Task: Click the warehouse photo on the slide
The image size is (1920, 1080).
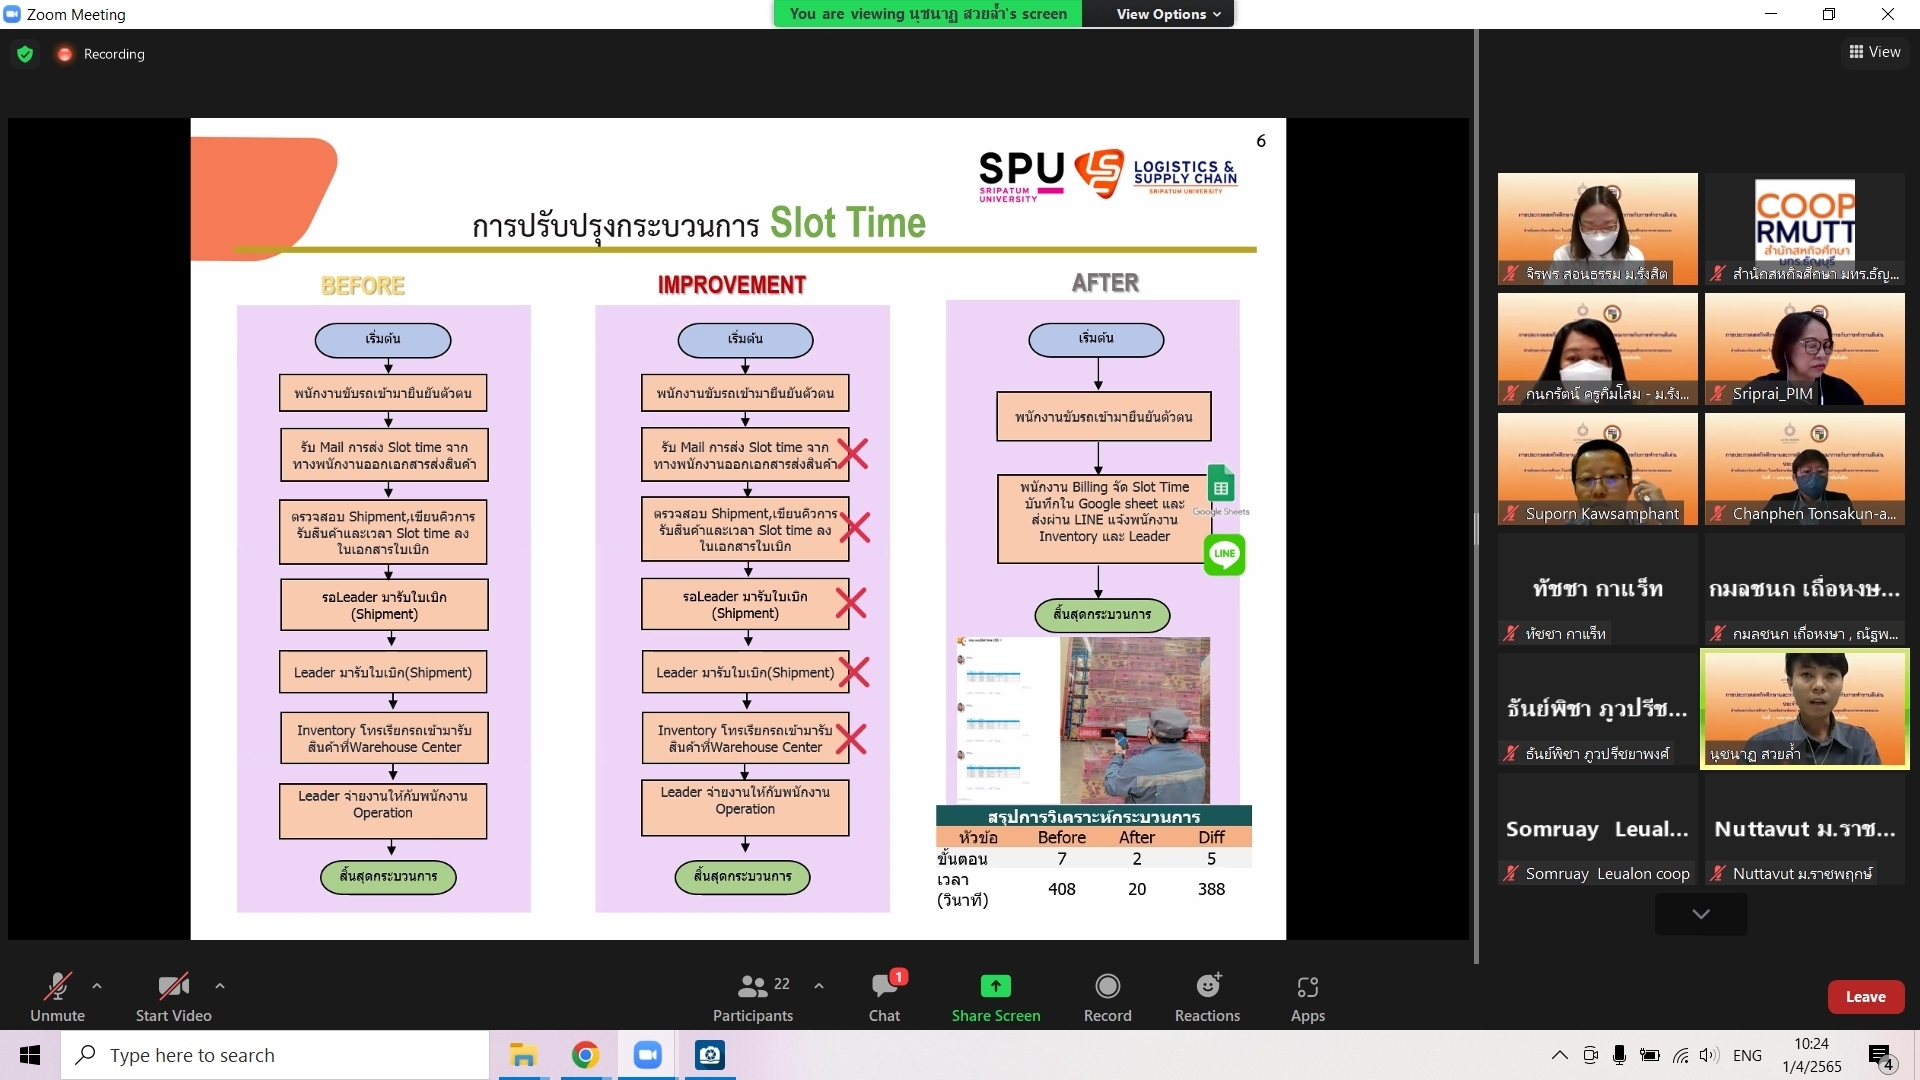Action: coord(1134,719)
